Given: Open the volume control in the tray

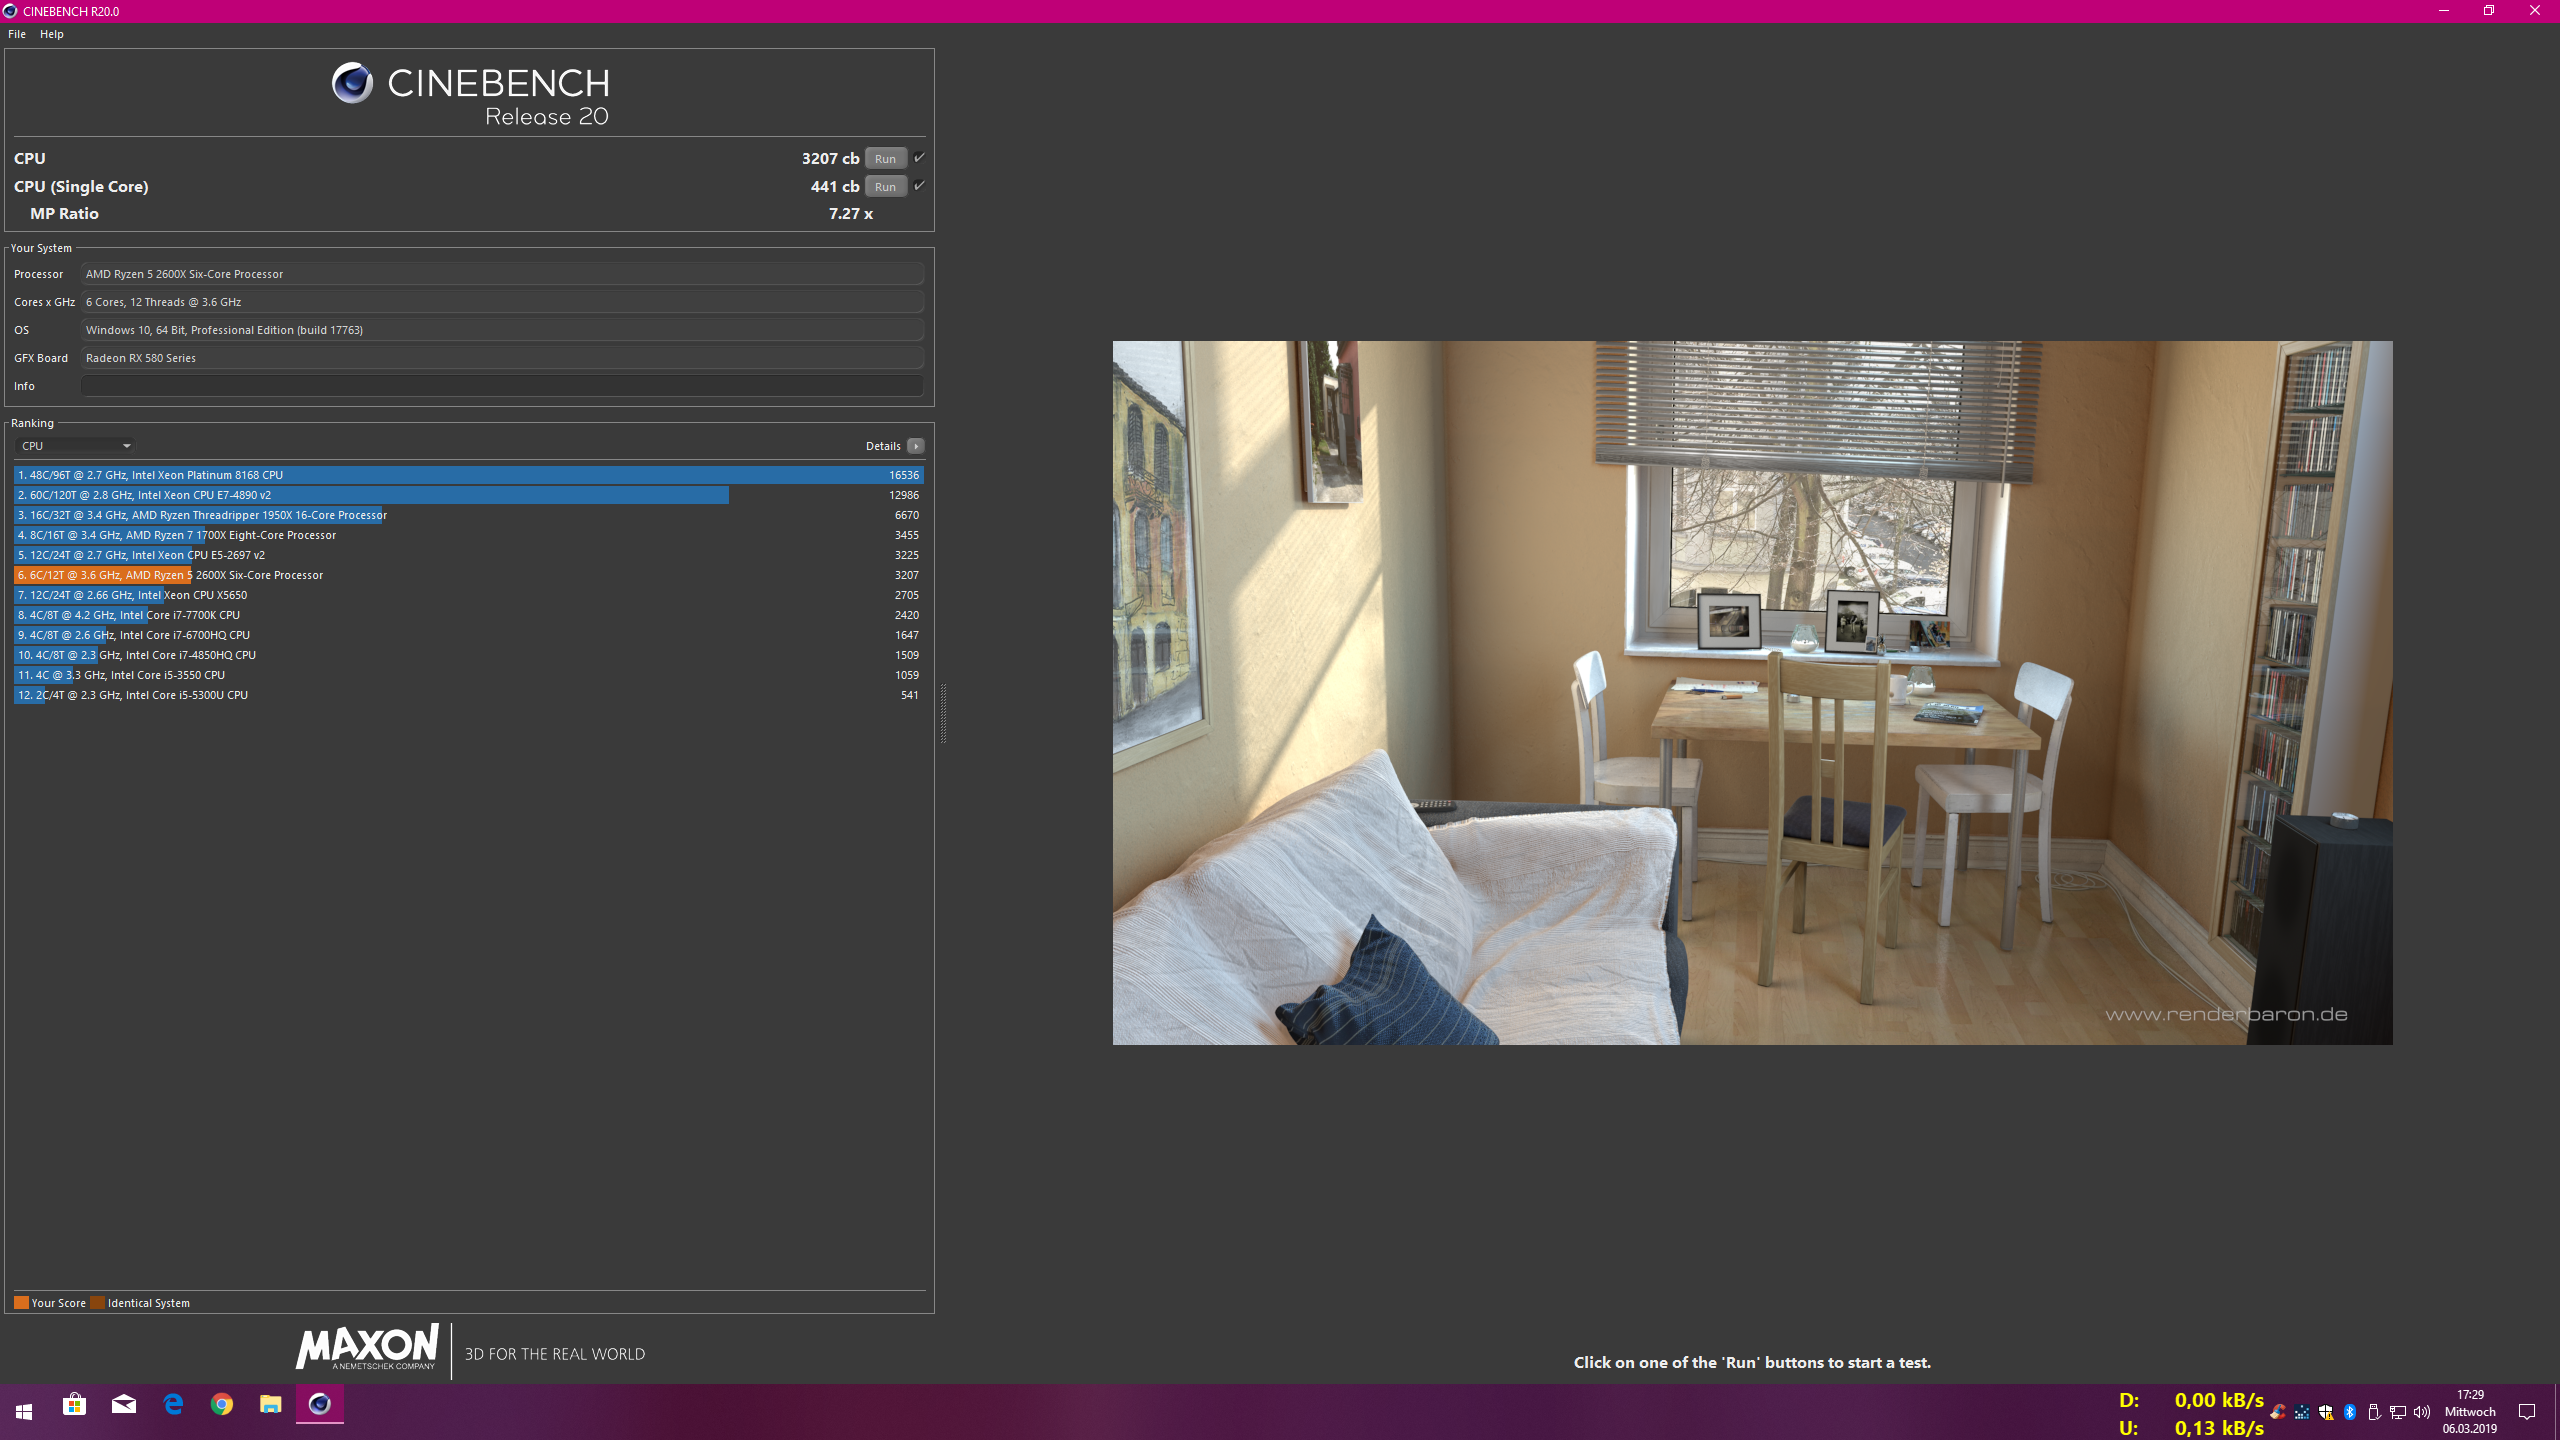Looking at the screenshot, I should (x=2422, y=1412).
